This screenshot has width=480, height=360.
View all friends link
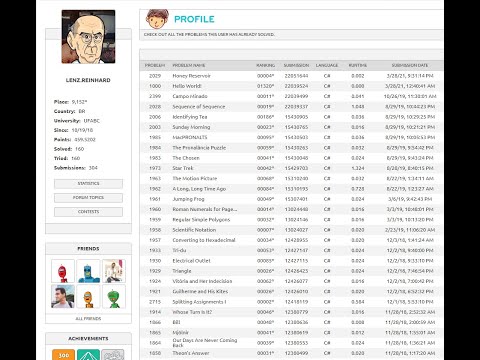pyautogui.click(x=88, y=319)
